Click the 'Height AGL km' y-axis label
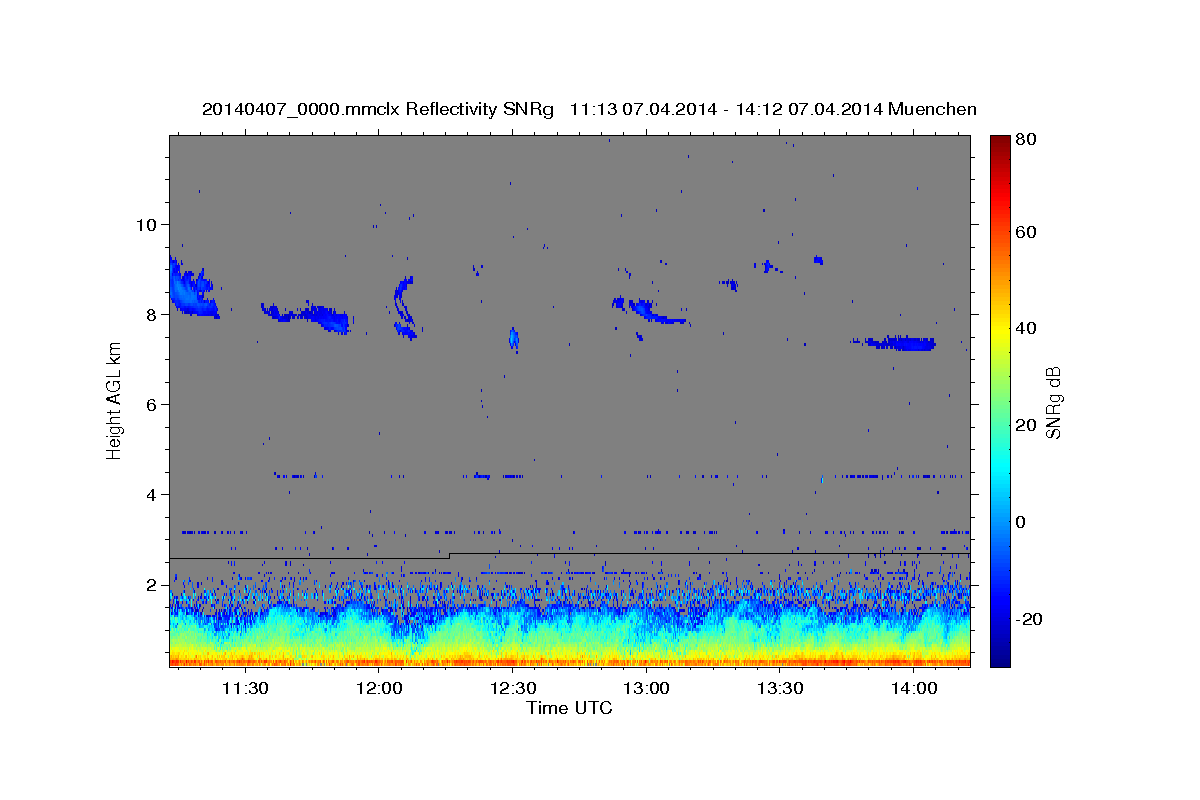The width and height of the screenshot is (1200, 800). (x=114, y=402)
